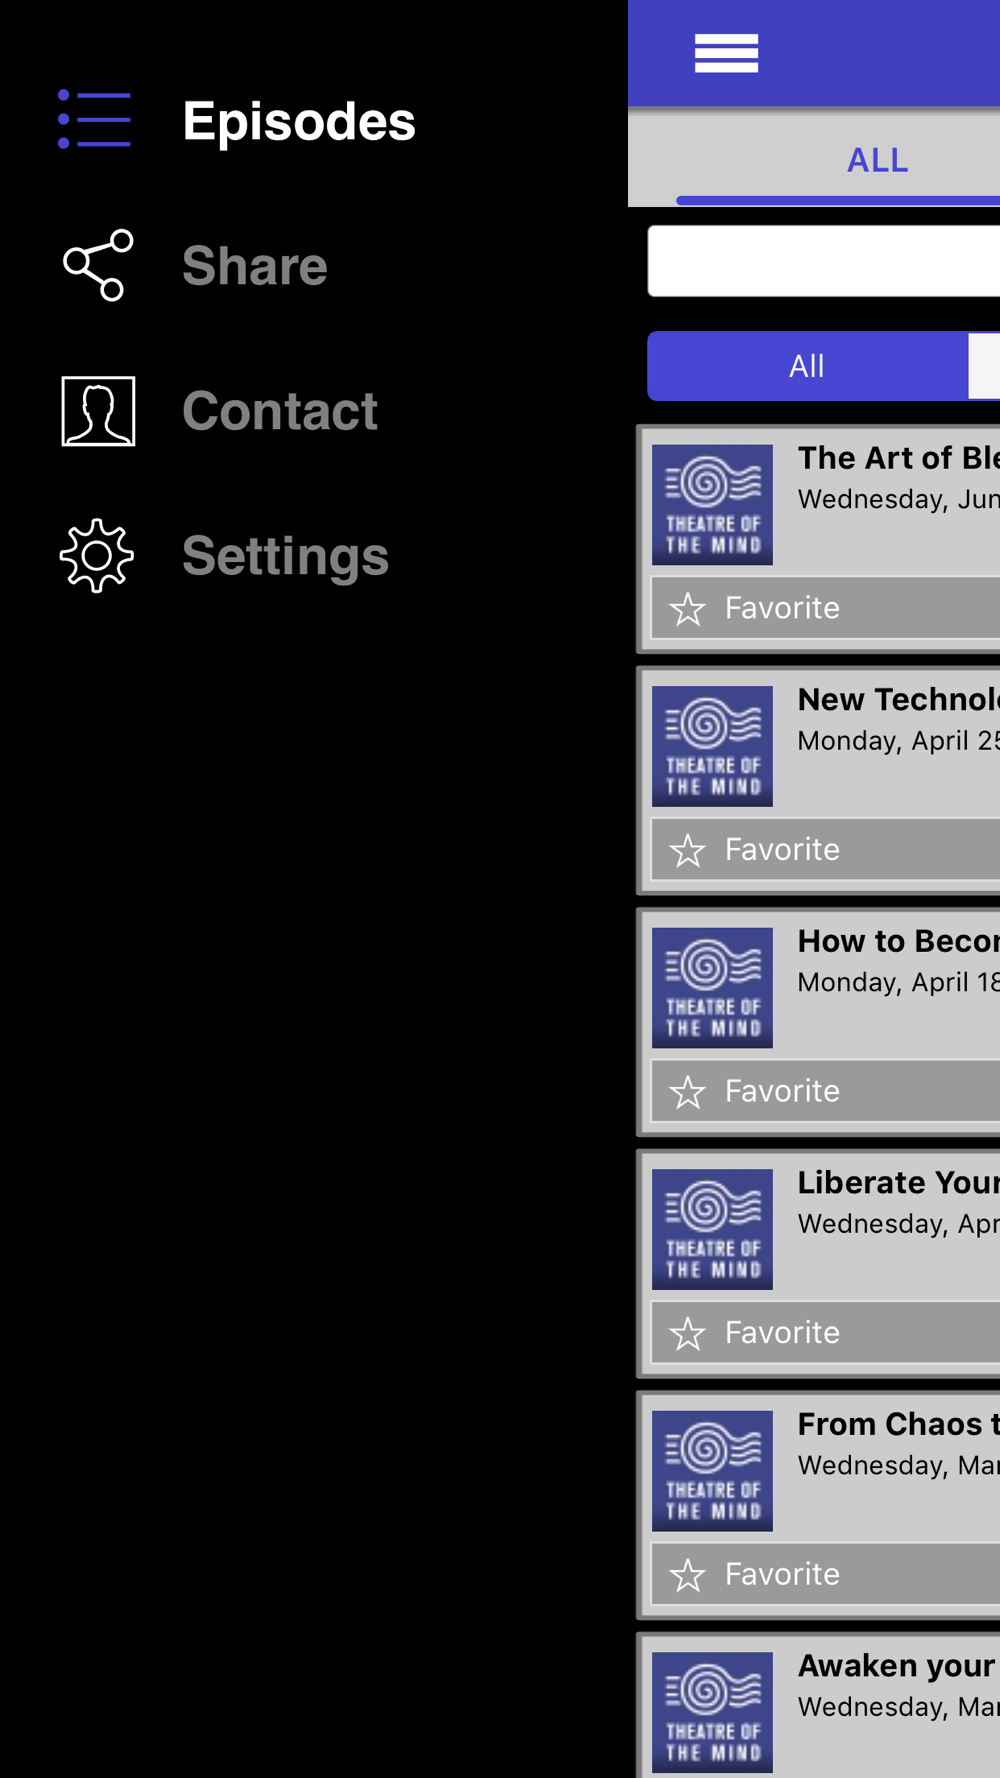
Task: Open 'Awaken your' episode thumbnail
Action: 712,1712
